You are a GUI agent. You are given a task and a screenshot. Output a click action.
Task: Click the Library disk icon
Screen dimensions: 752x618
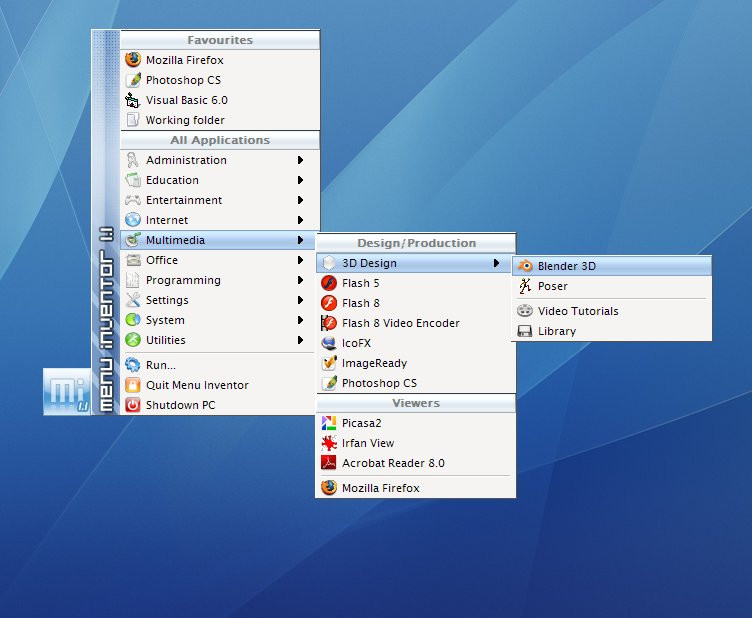[x=525, y=331]
